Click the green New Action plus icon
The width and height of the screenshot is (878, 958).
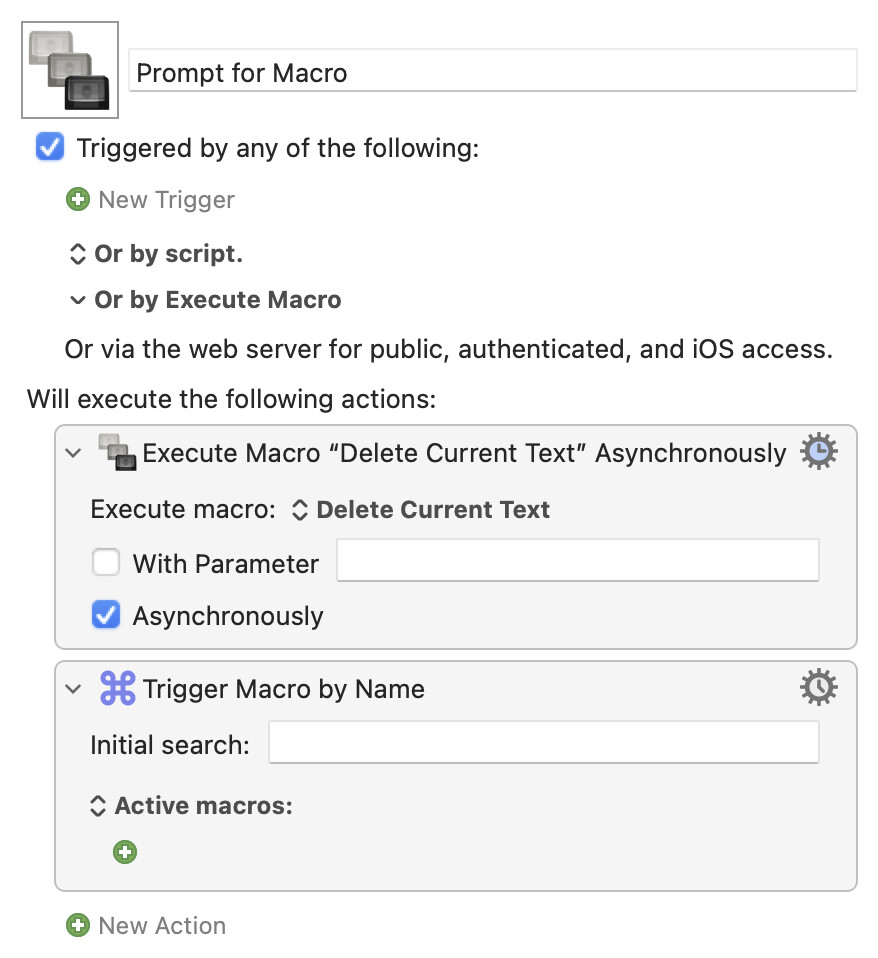point(77,926)
